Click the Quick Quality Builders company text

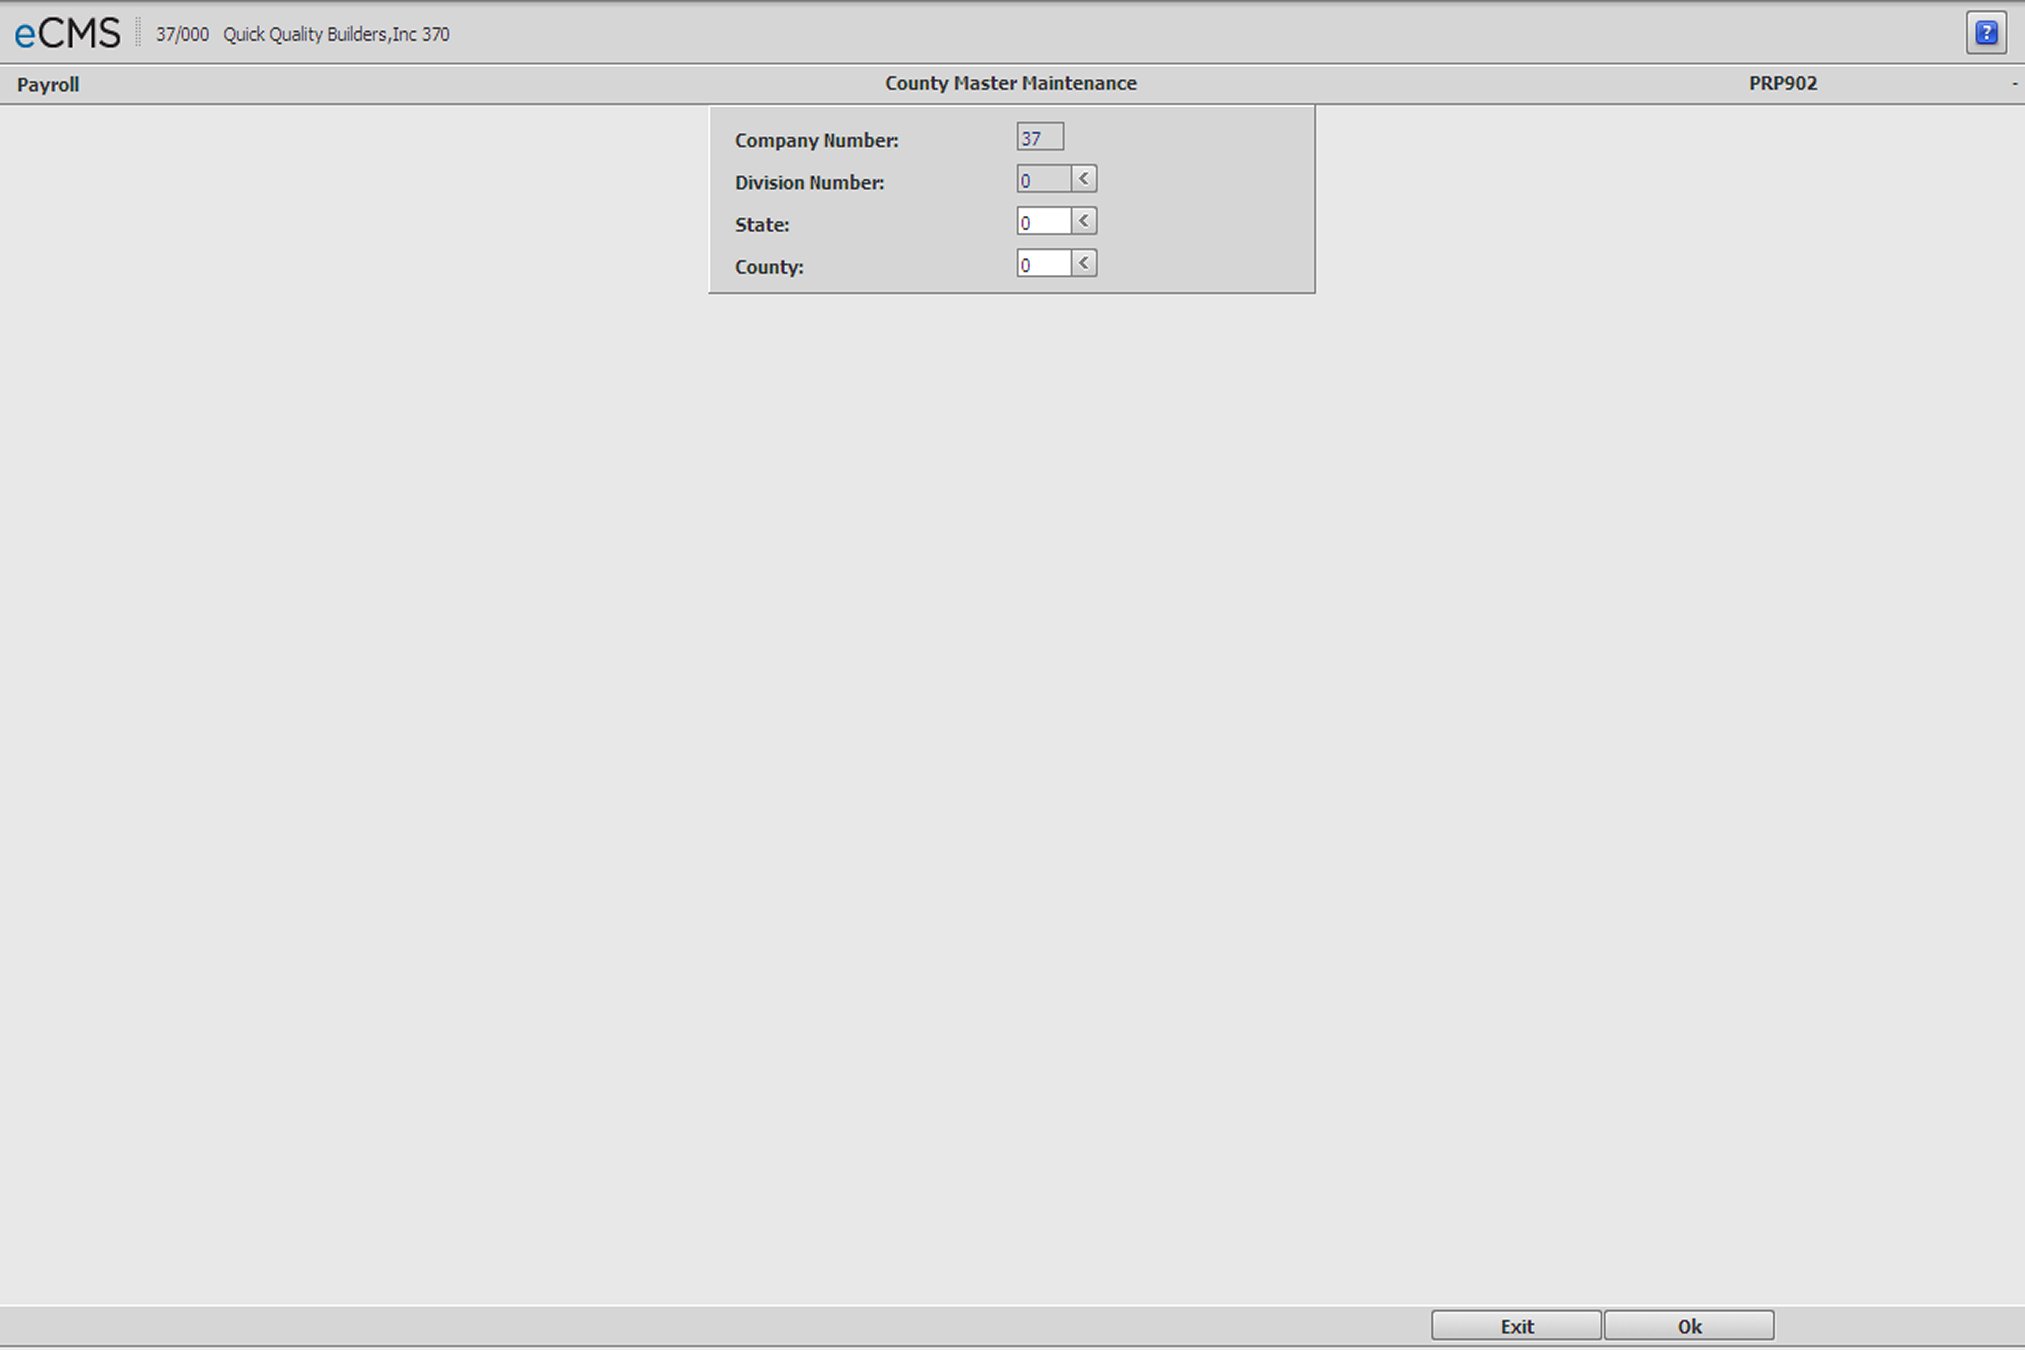pos(335,34)
